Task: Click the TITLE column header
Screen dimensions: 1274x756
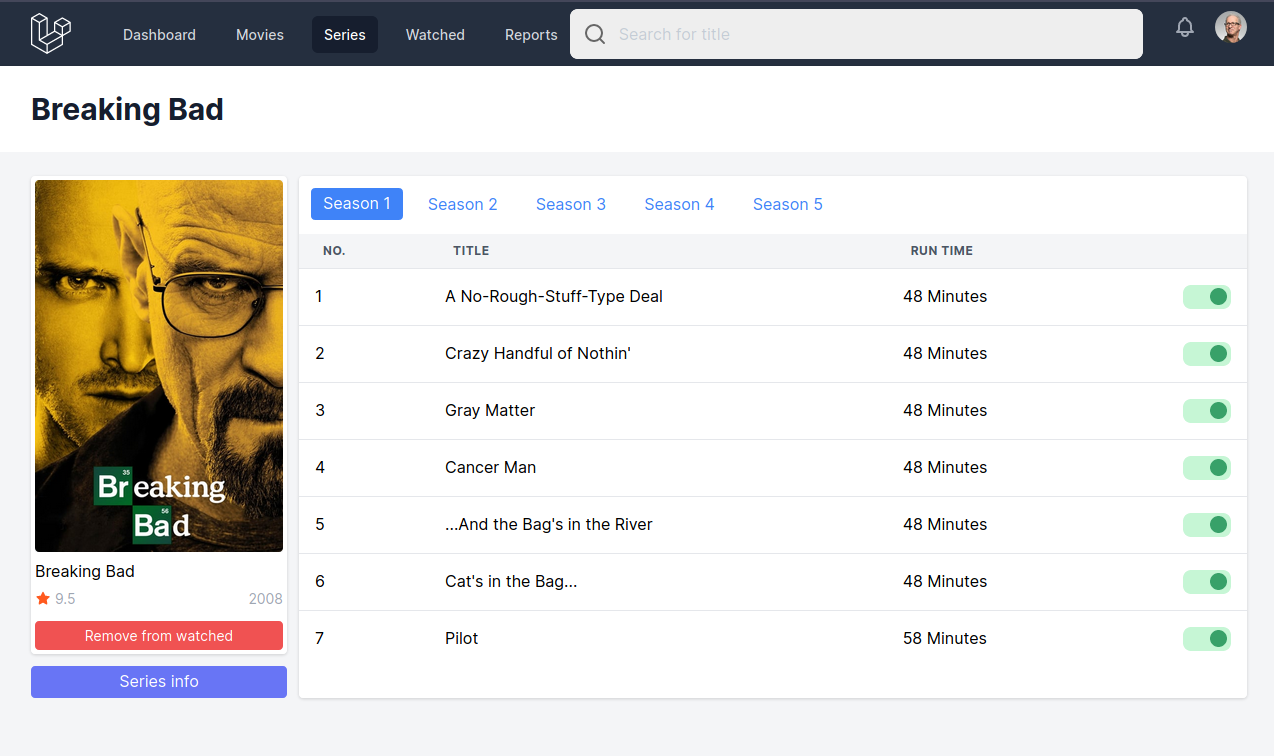Action: pos(471,251)
